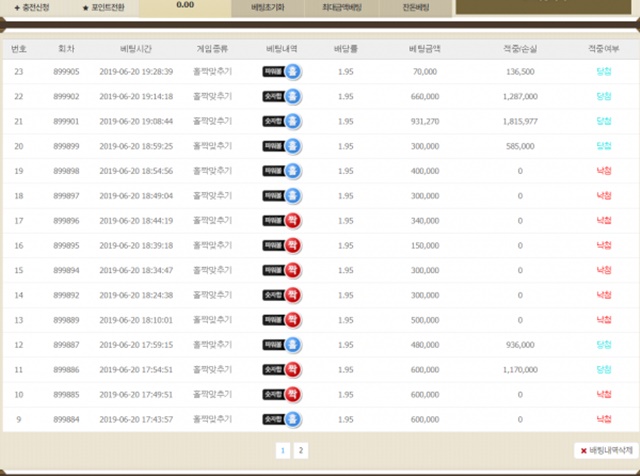Click the 낙첨 status in row 19

(604, 171)
